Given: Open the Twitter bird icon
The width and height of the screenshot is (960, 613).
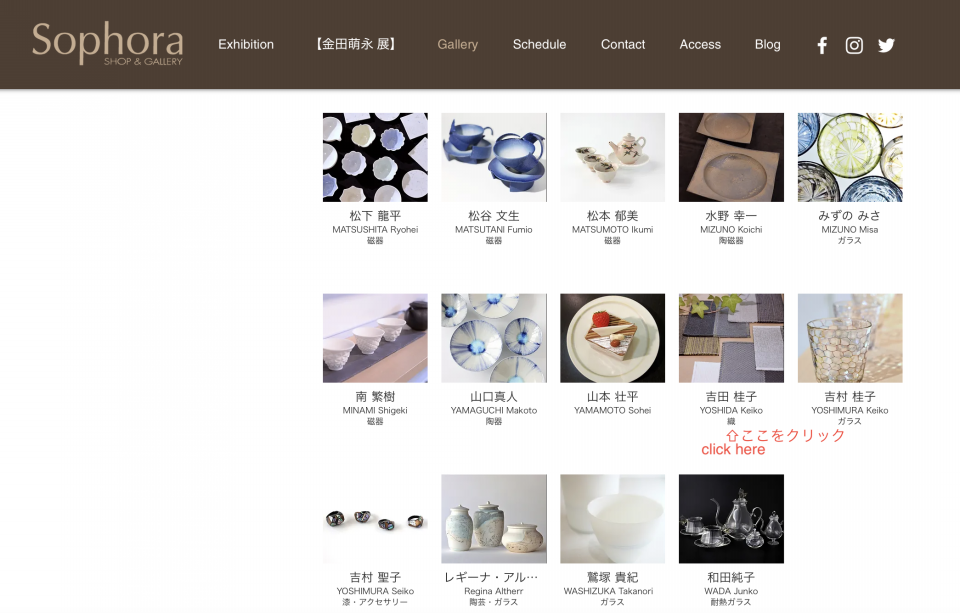Looking at the screenshot, I should coord(886,45).
